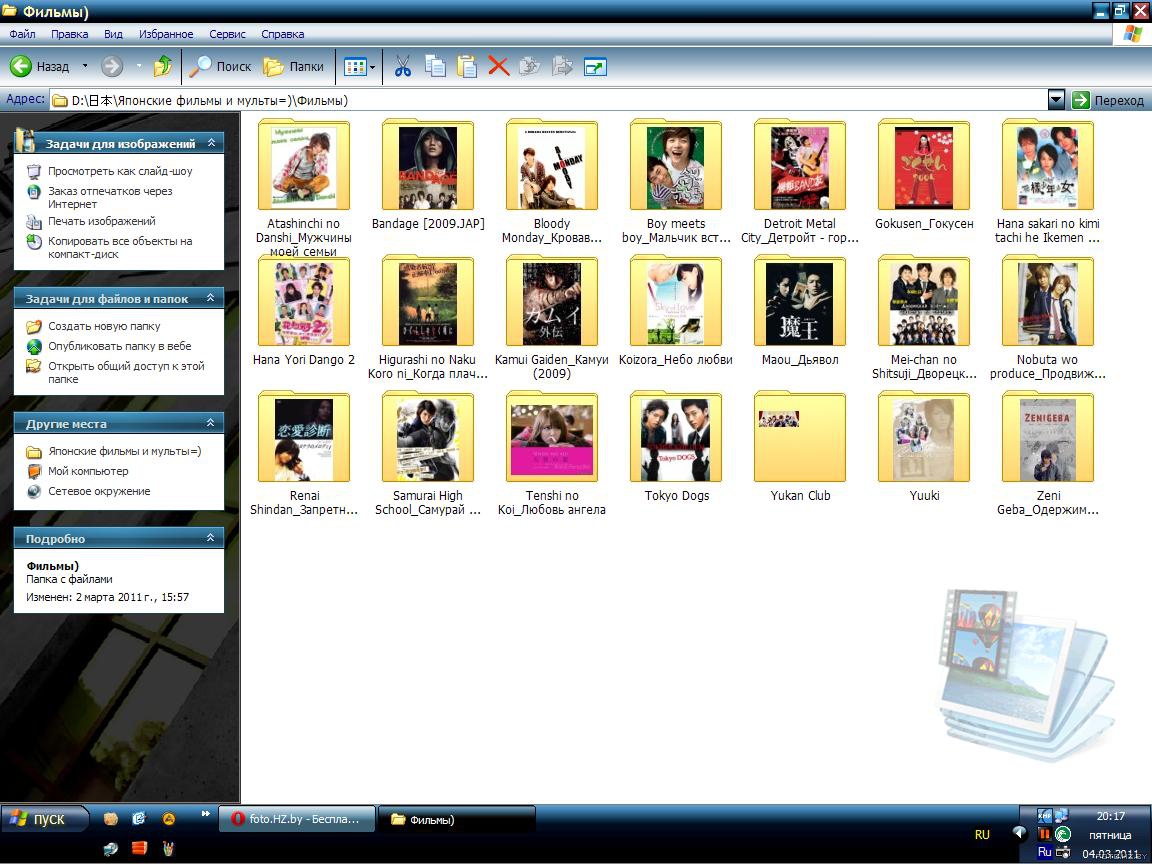Screen dimensions: 1152x864
Task: Click the Cut scissors icon
Action: coord(403,67)
